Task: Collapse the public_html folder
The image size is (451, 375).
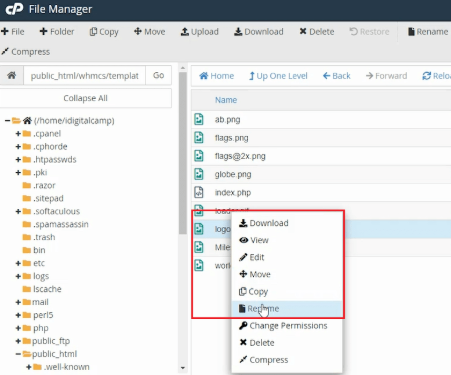Action: pyautogui.click(x=18, y=354)
